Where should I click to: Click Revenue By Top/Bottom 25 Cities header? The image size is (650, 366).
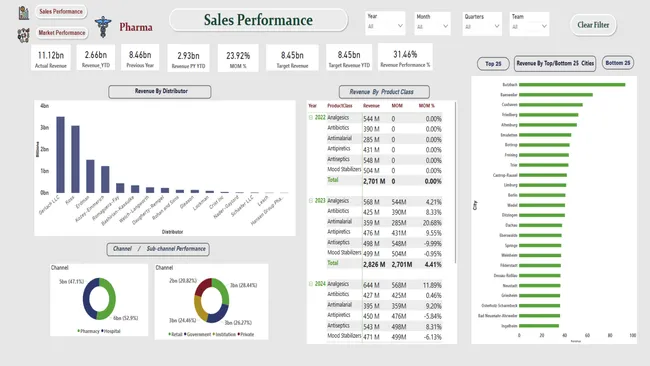pos(555,63)
